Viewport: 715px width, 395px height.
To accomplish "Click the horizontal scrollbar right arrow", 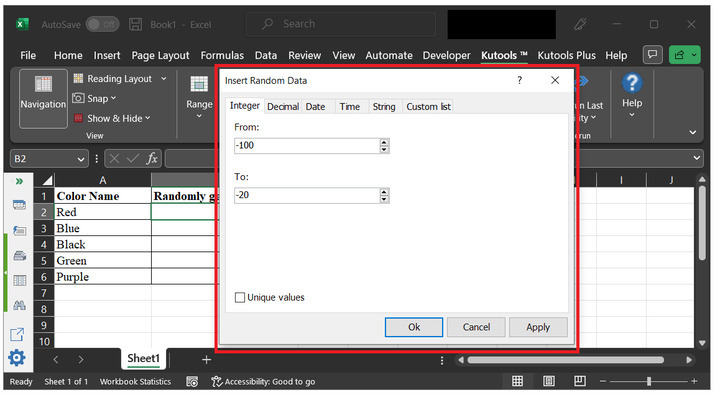I will (689, 360).
